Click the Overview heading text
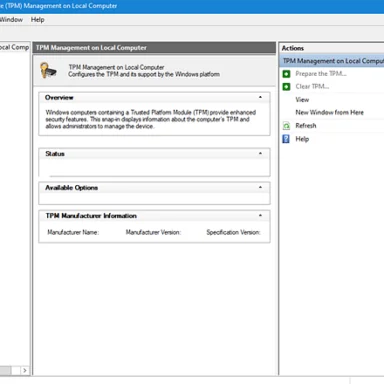 tap(59, 98)
